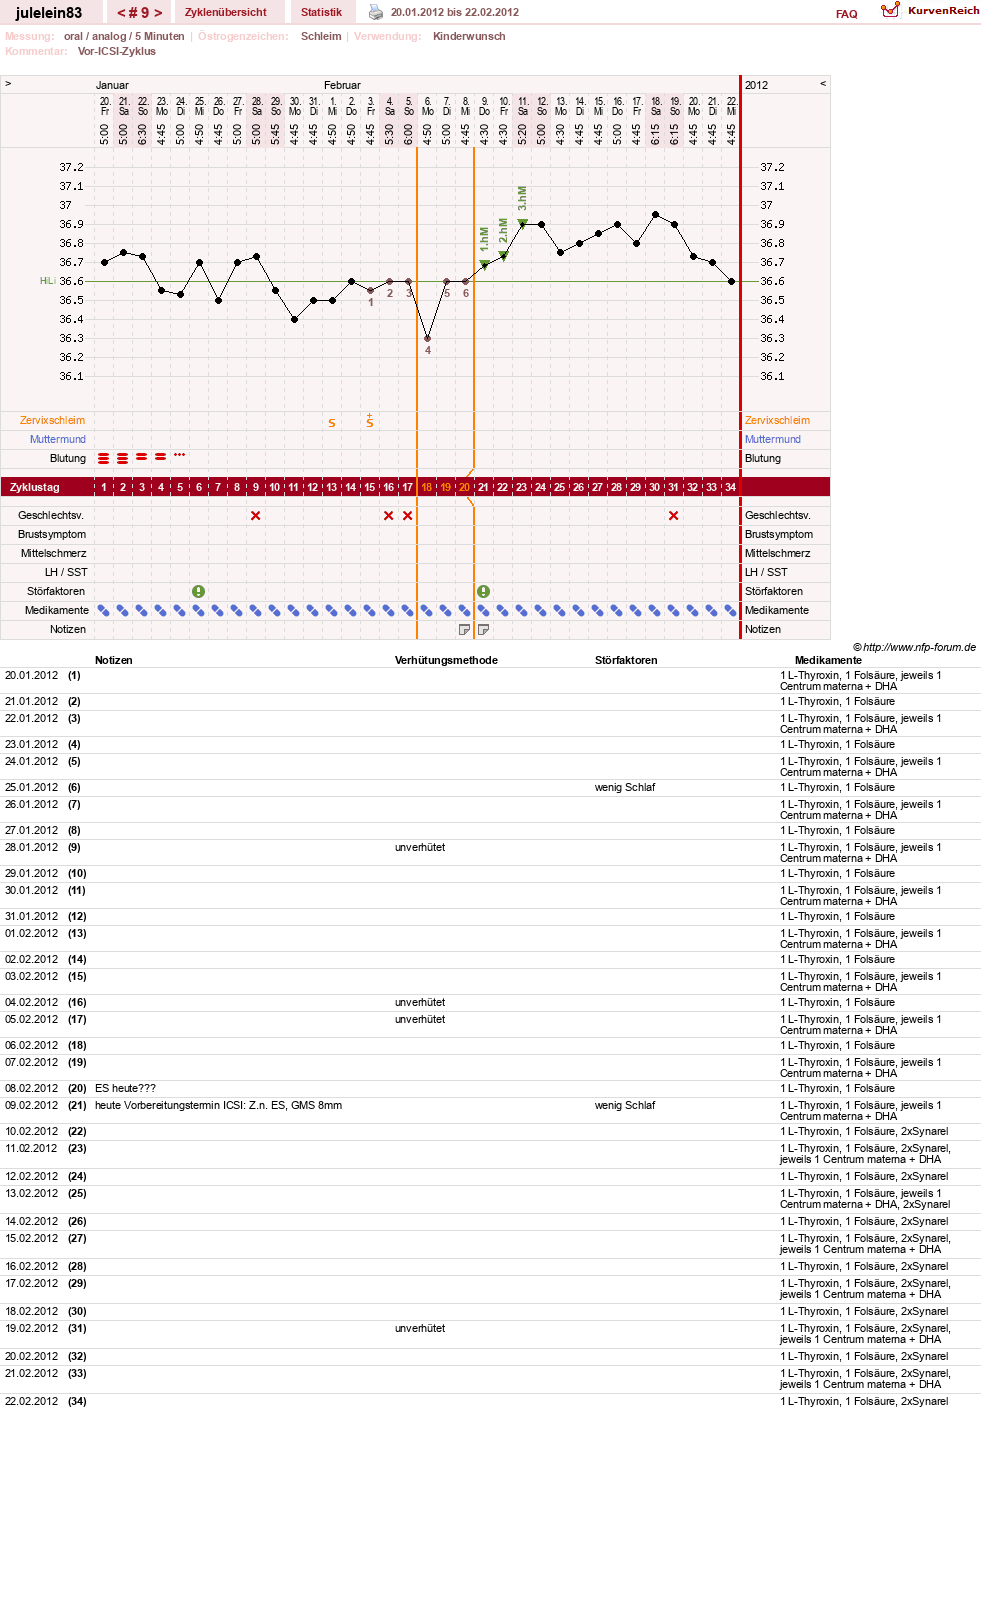Open the Statistik tab

(321, 12)
